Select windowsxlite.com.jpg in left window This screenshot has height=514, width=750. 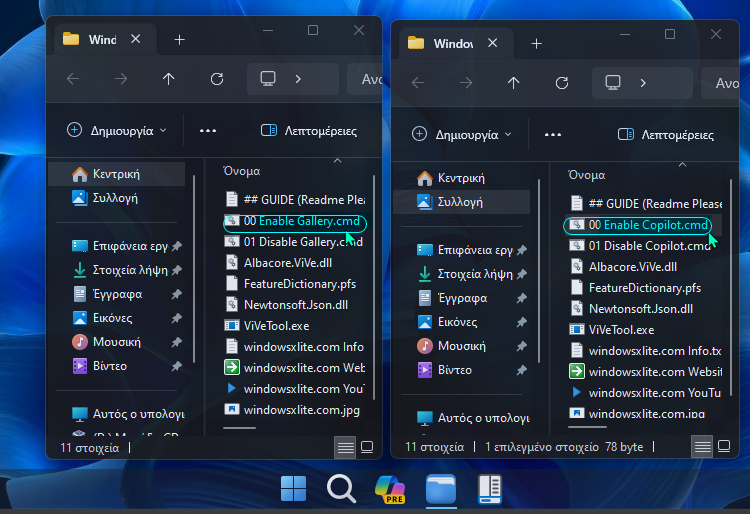[x=293, y=410]
